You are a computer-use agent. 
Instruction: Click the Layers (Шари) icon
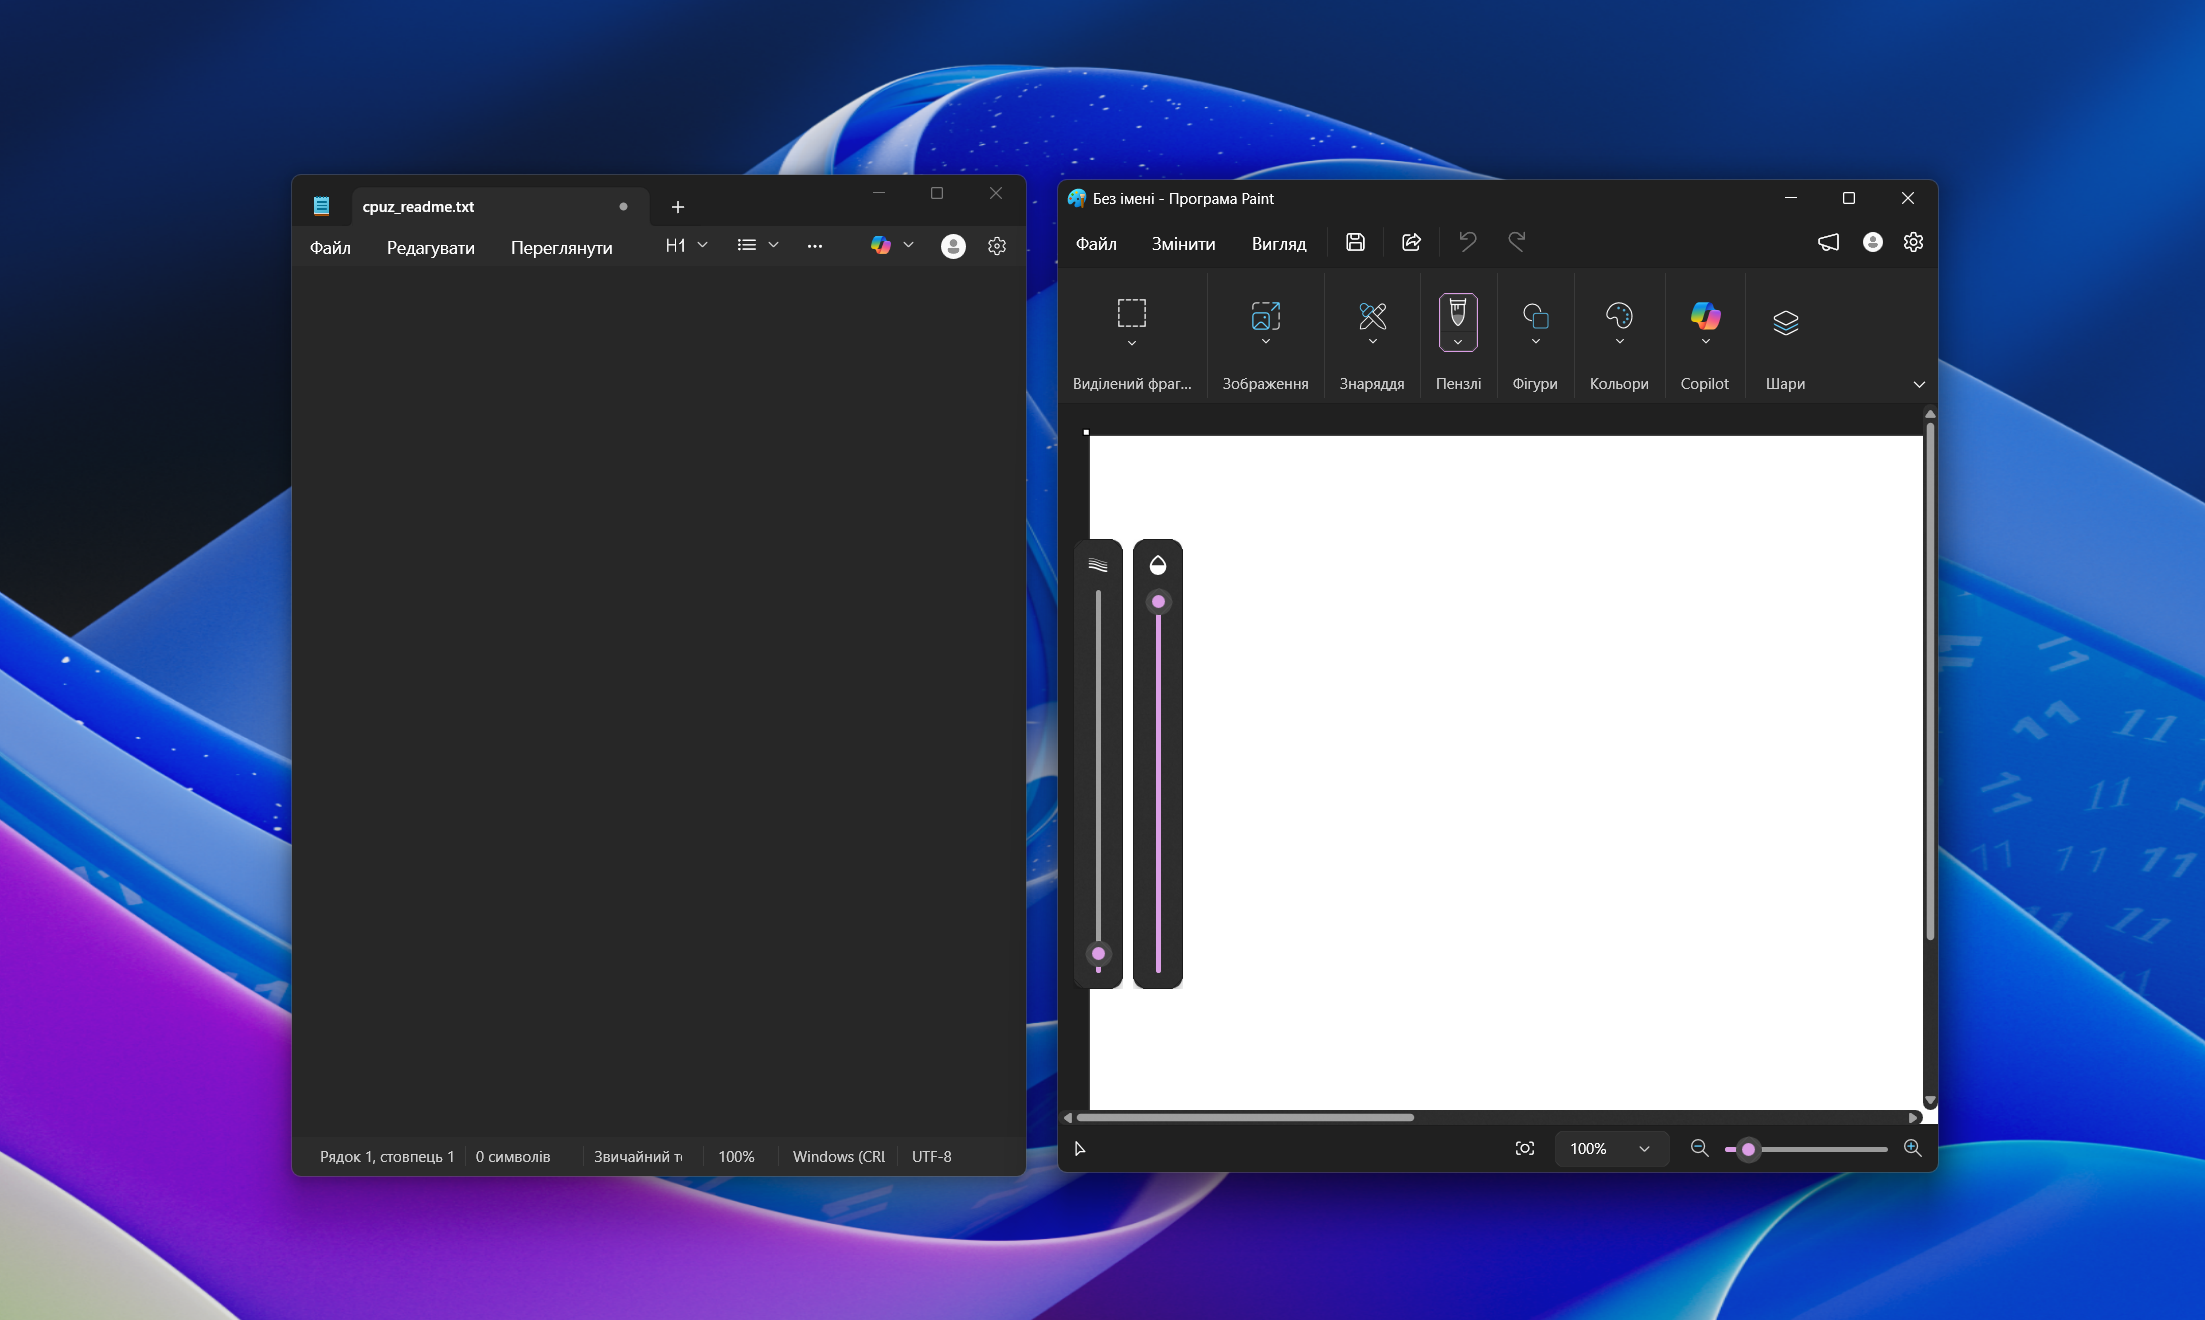(x=1785, y=322)
